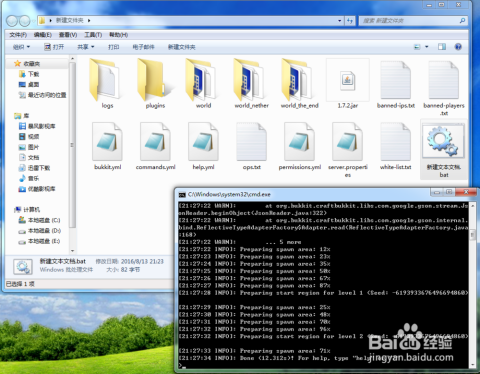Select the world_the_end folder

click(x=297, y=79)
